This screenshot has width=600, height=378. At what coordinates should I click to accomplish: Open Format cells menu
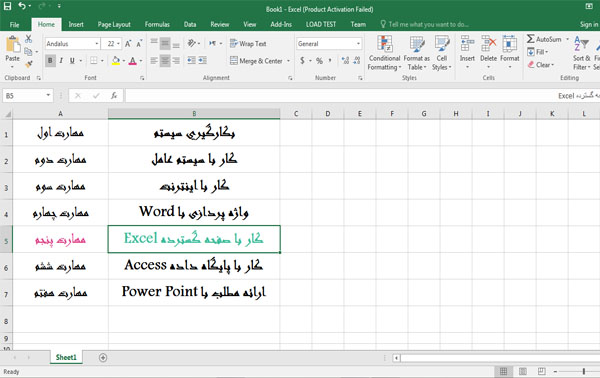coord(510,53)
